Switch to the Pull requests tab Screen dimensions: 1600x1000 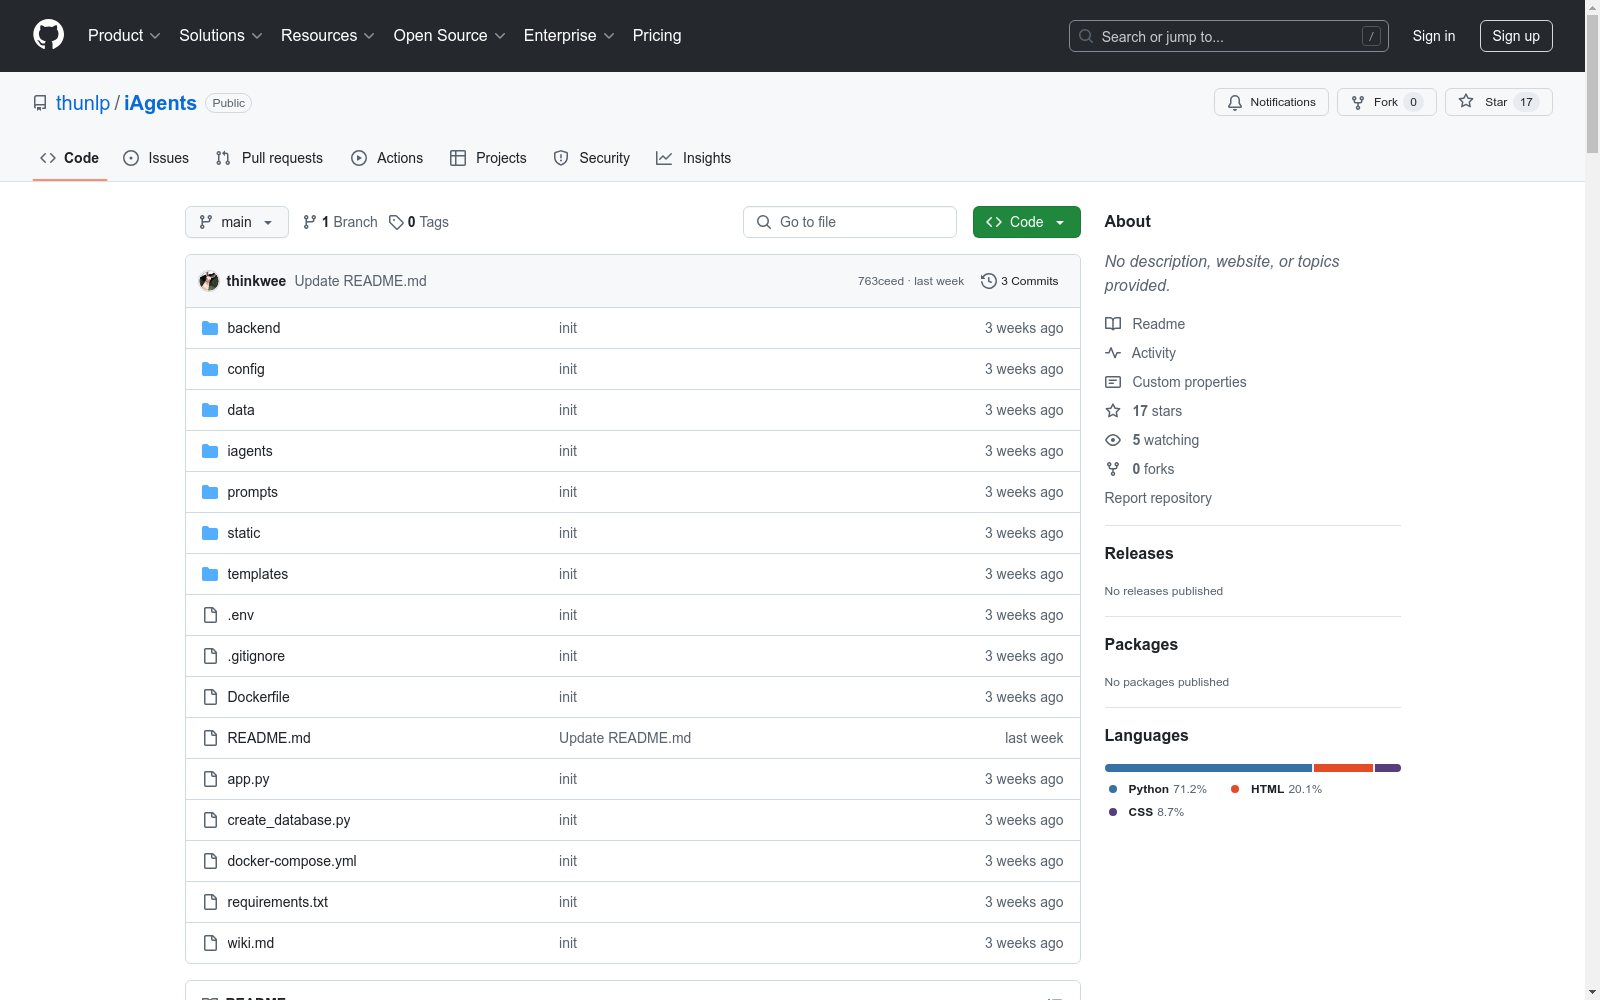tap(269, 158)
